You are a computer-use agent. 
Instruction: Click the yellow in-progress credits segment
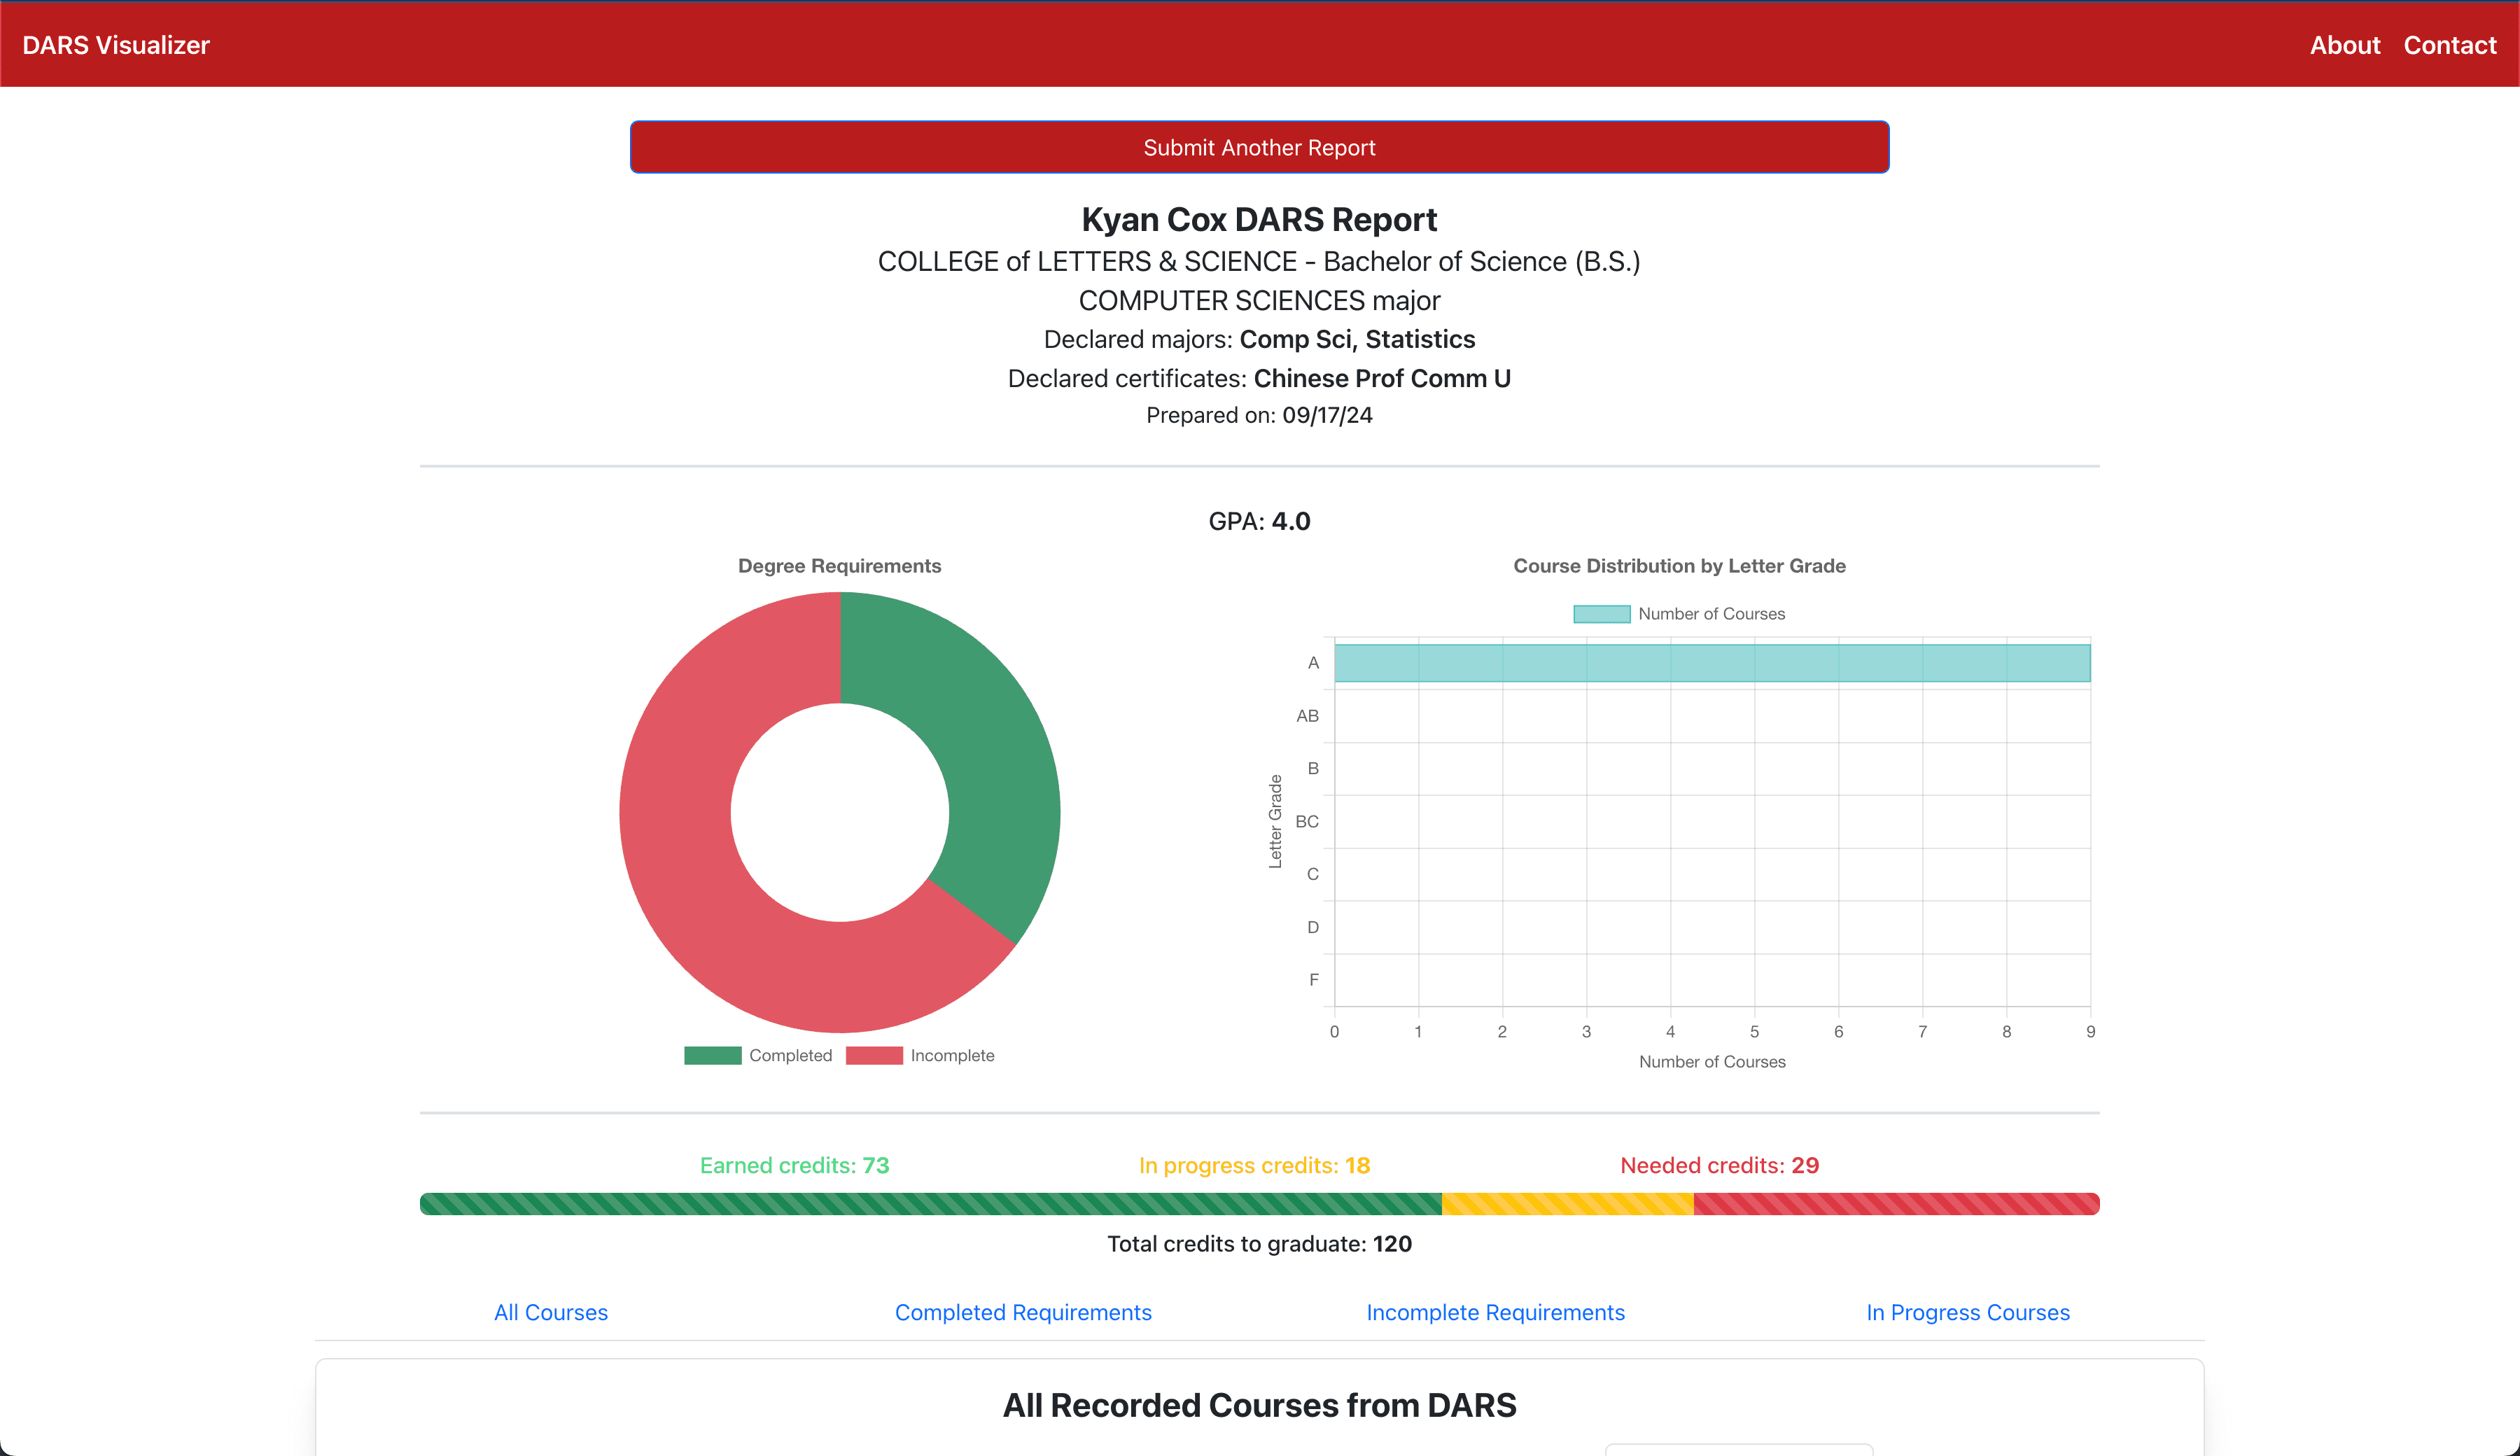coord(1567,1204)
